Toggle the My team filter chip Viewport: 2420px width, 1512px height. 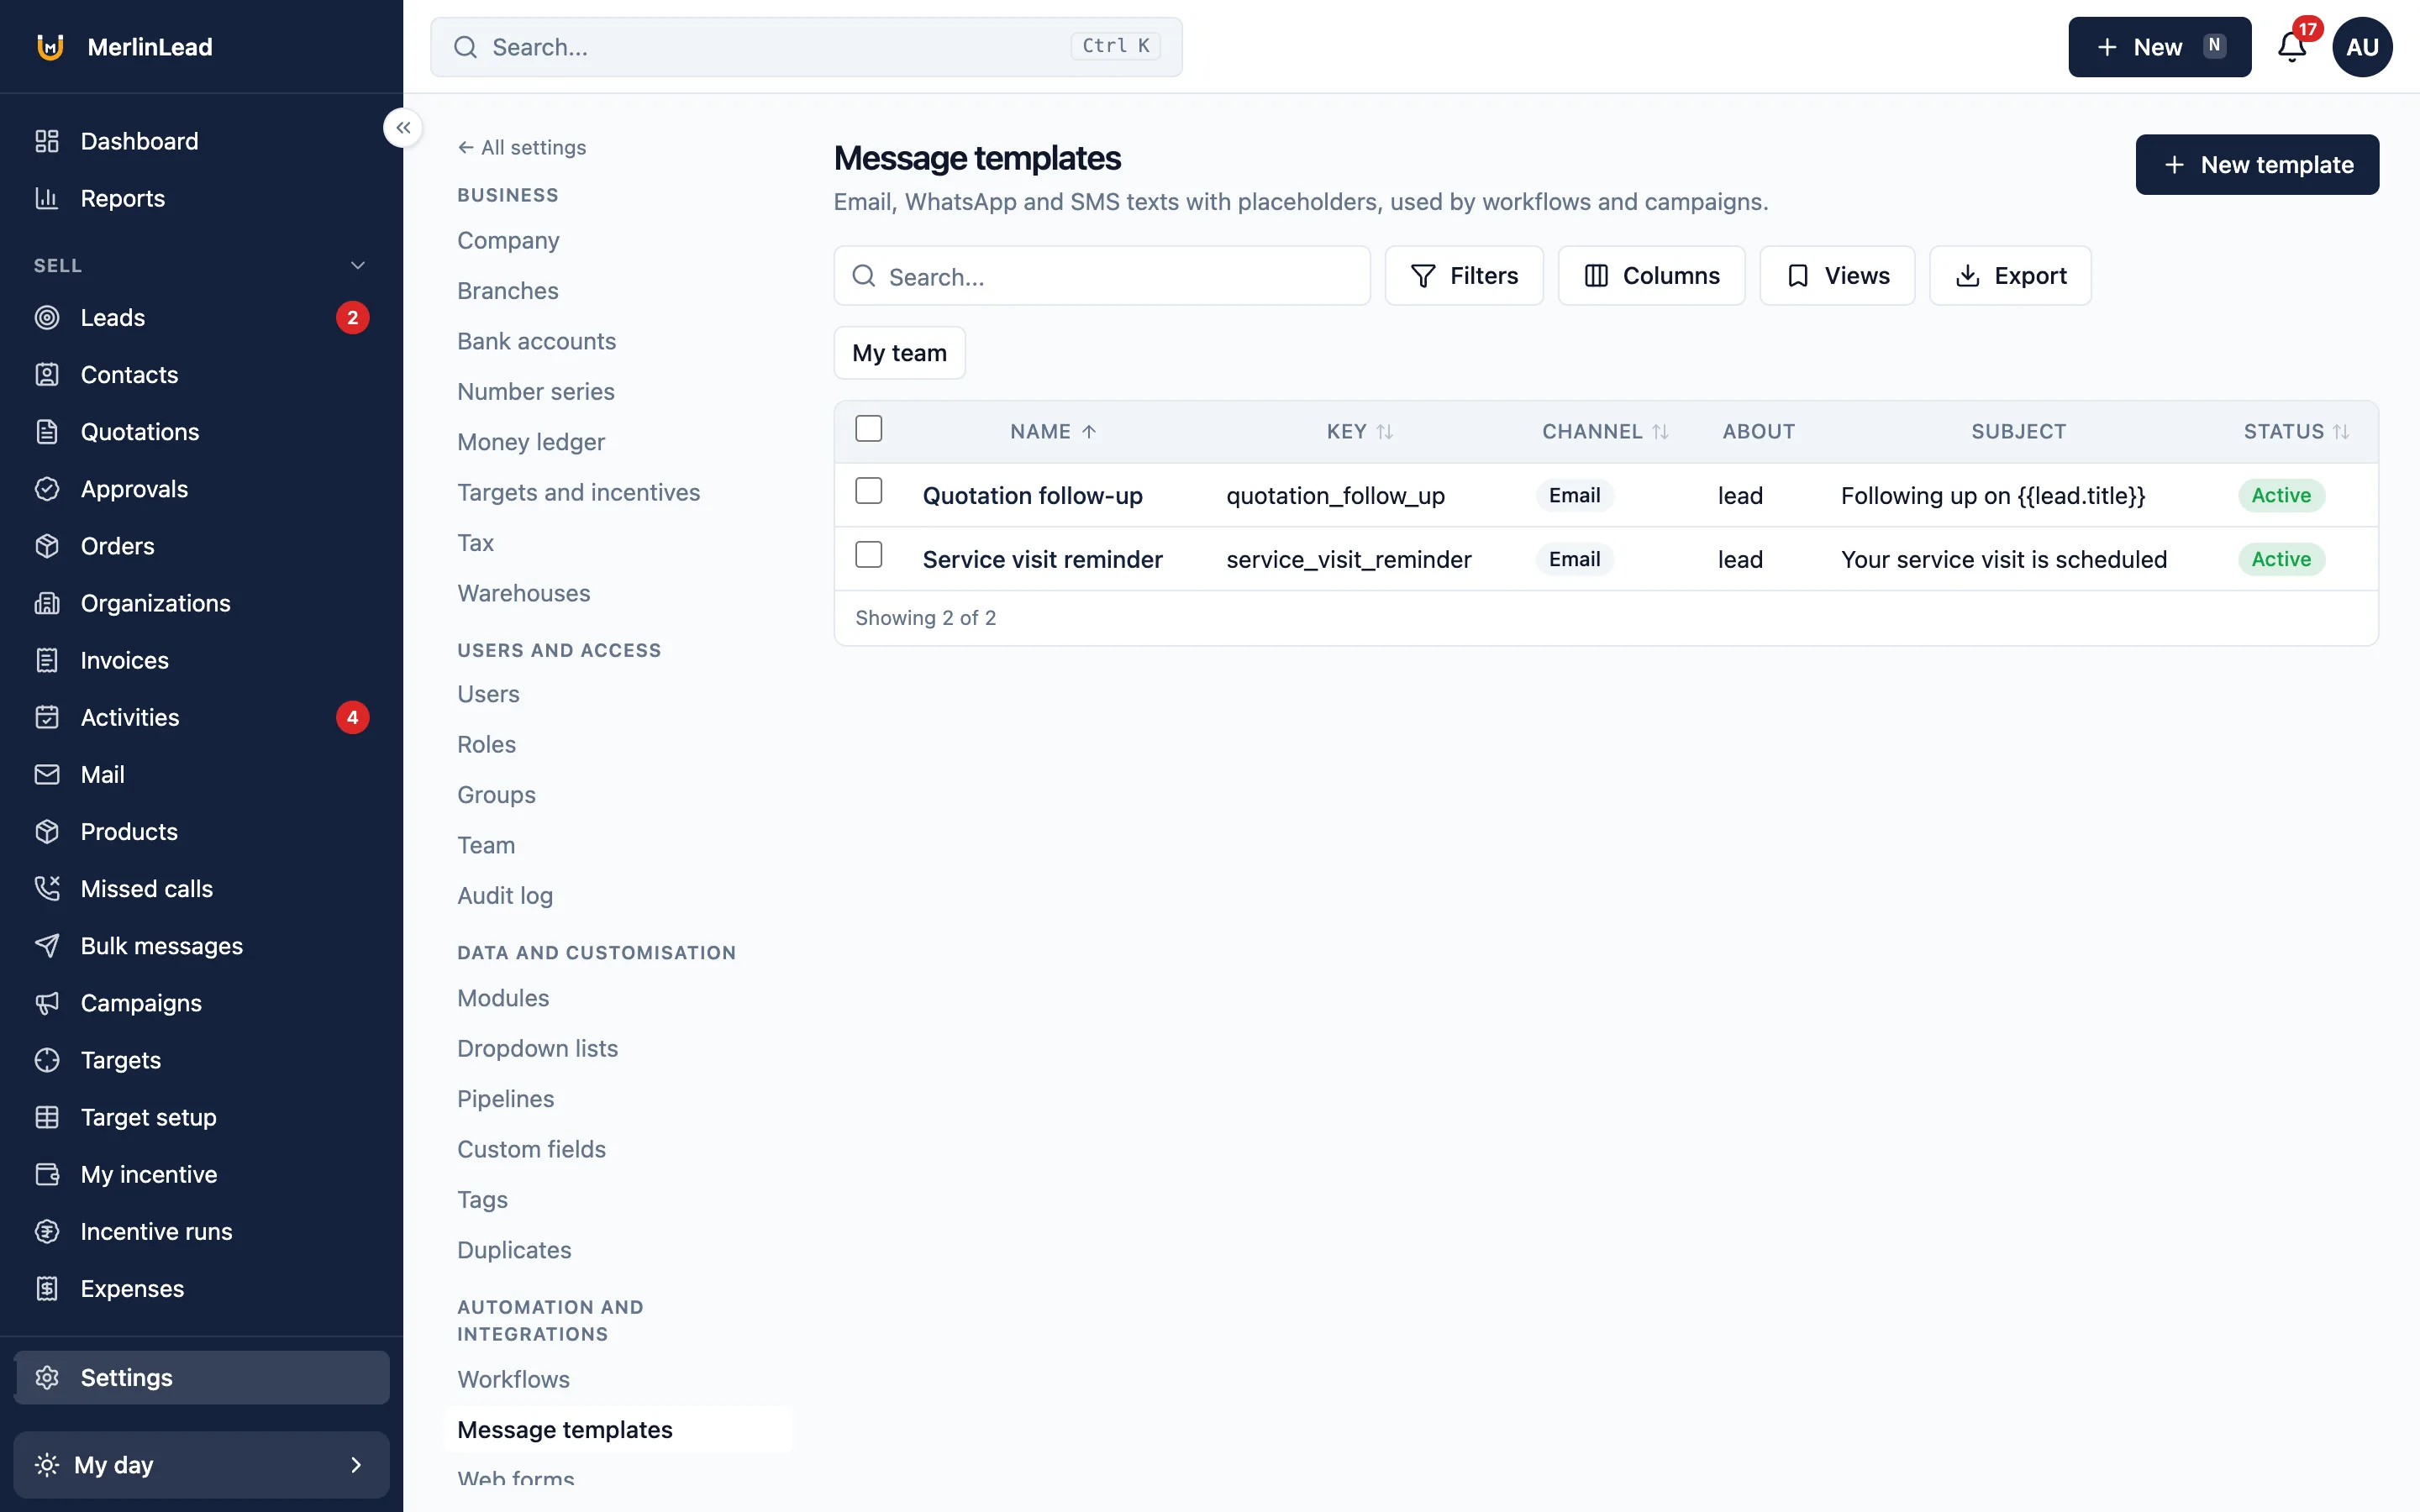pyautogui.click(x=899, y=353)
